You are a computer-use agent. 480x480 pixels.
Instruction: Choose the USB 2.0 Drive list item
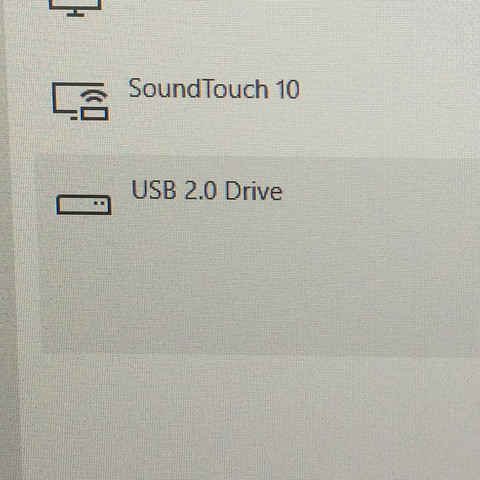257,255
